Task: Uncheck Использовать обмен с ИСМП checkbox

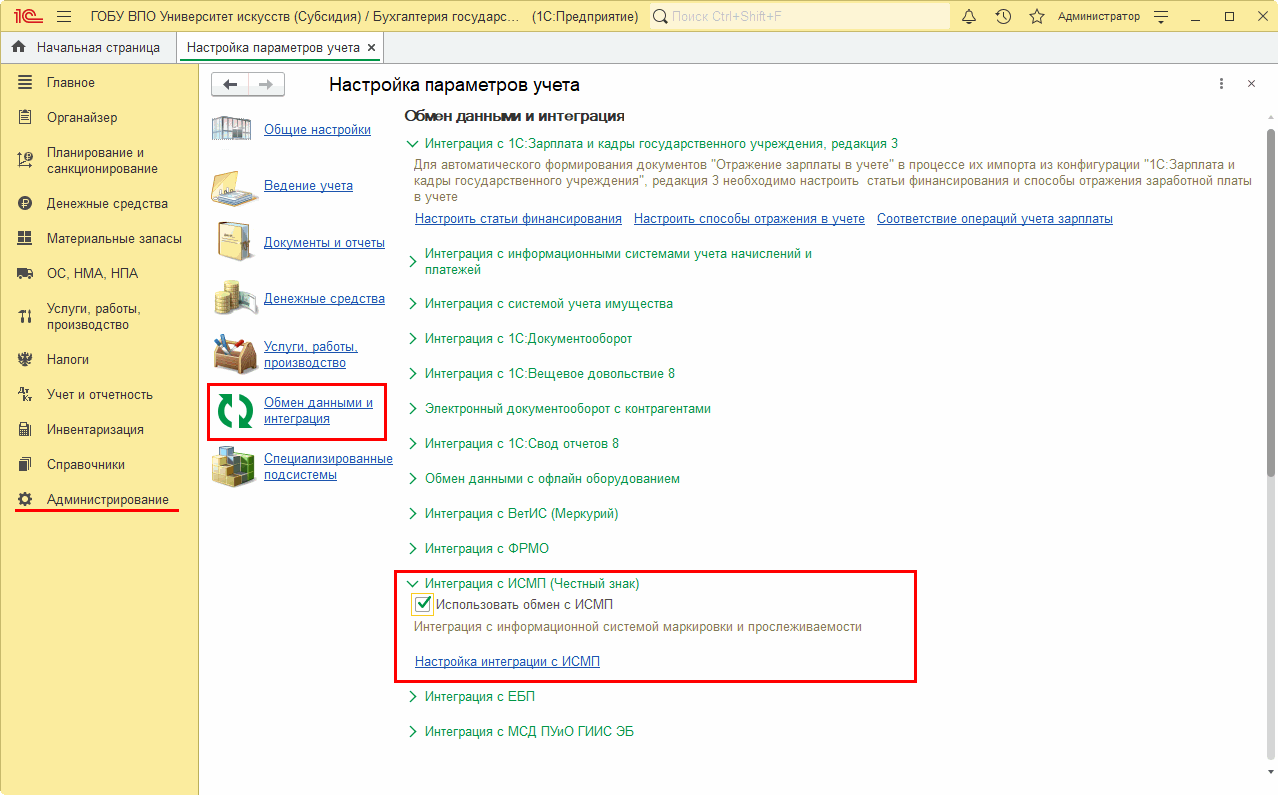Action: coord(423,604)
